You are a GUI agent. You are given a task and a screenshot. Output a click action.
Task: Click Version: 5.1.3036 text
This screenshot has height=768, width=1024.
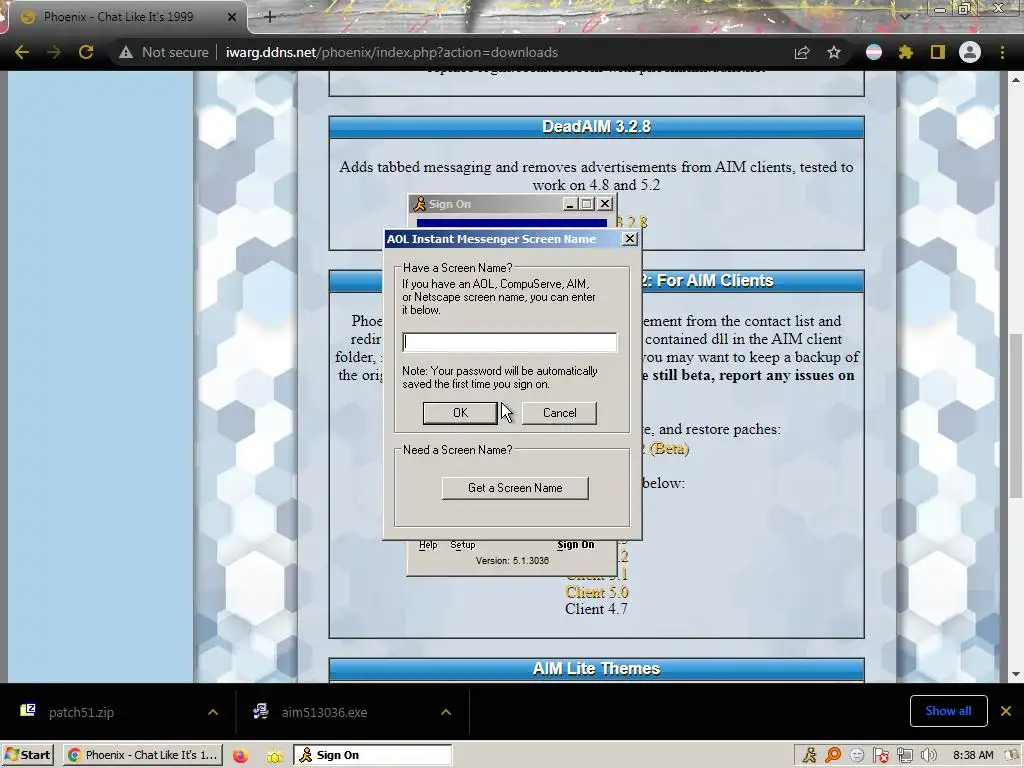click(512, 560)
